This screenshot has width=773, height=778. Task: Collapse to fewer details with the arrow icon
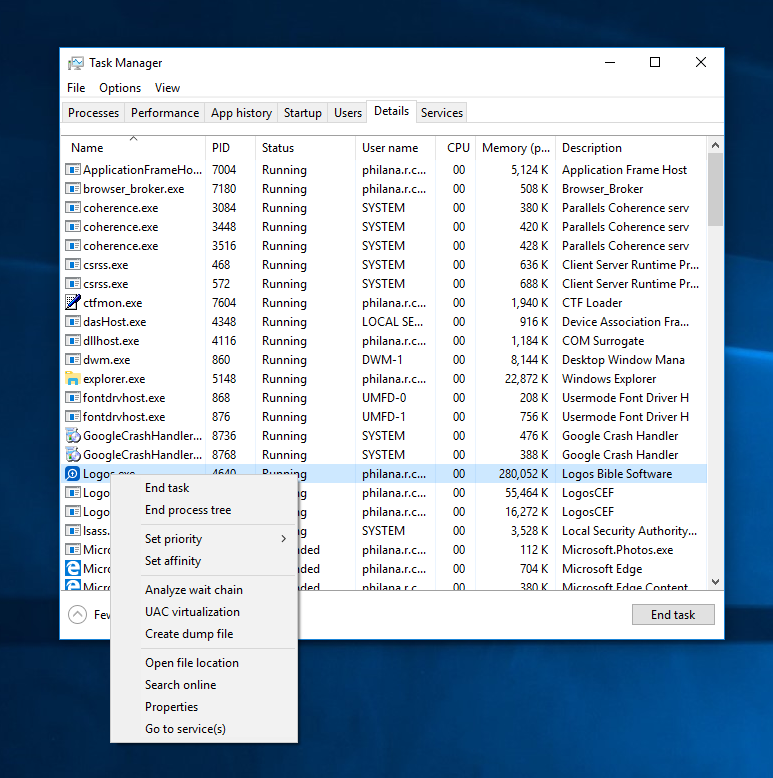click(77, 614)
